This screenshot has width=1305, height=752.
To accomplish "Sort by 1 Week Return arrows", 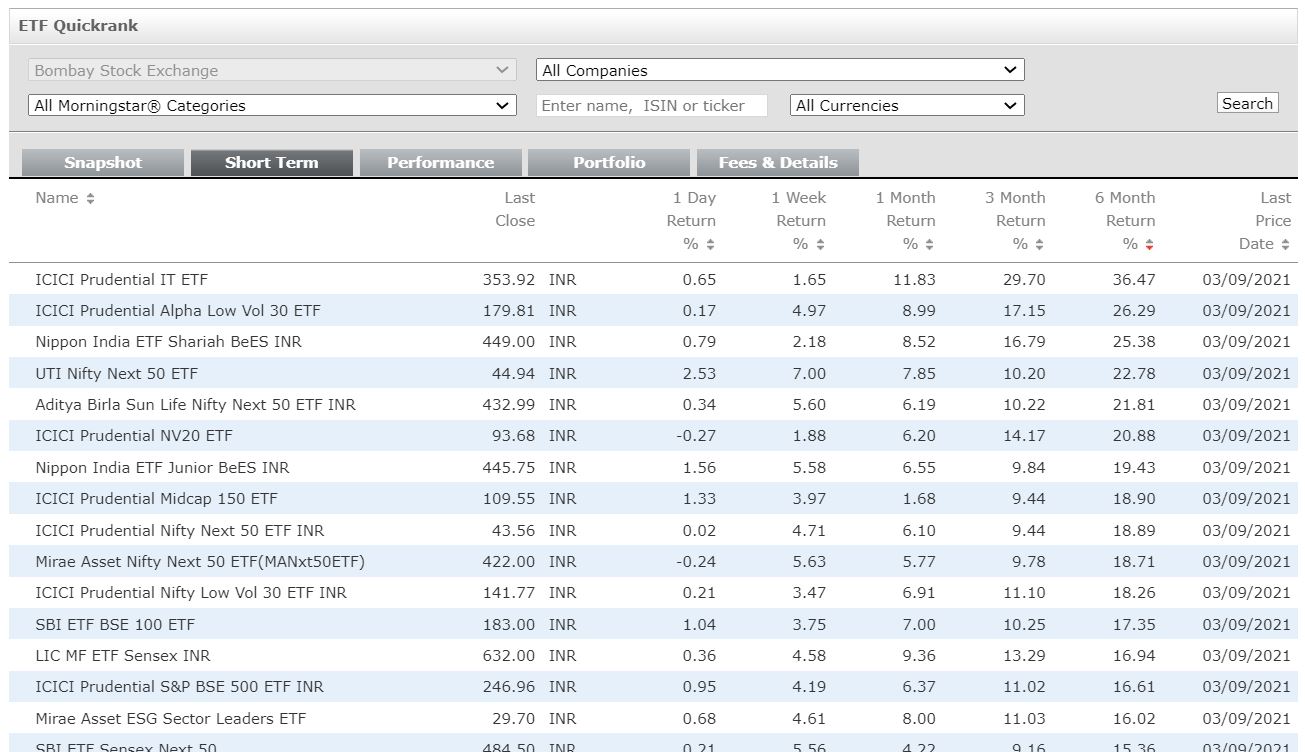I will (x=820, y=245).
